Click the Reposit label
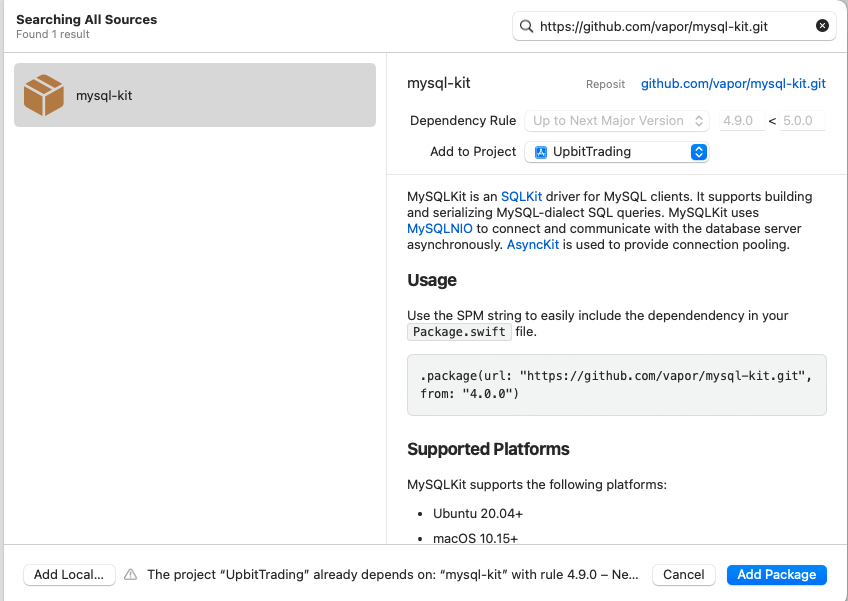848x601 pixels. [605, 84]
